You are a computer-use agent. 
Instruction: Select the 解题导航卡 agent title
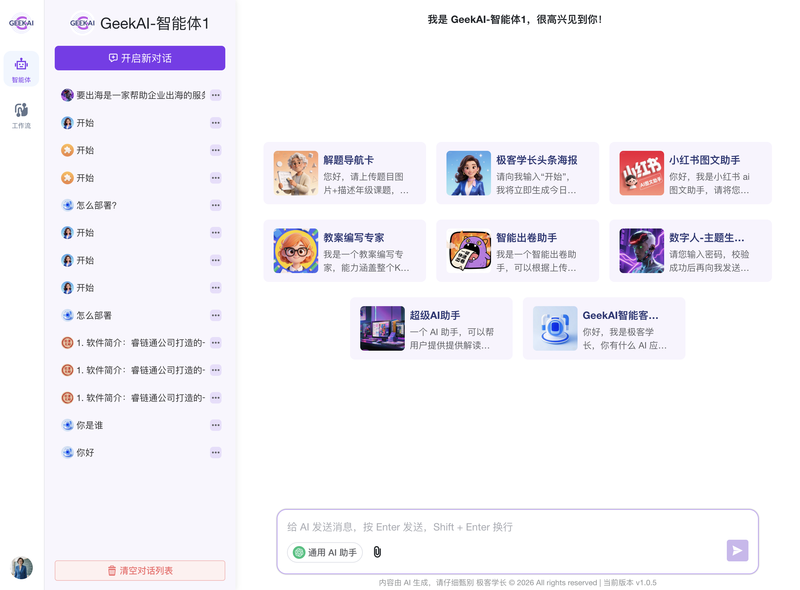tap(348, 160)
